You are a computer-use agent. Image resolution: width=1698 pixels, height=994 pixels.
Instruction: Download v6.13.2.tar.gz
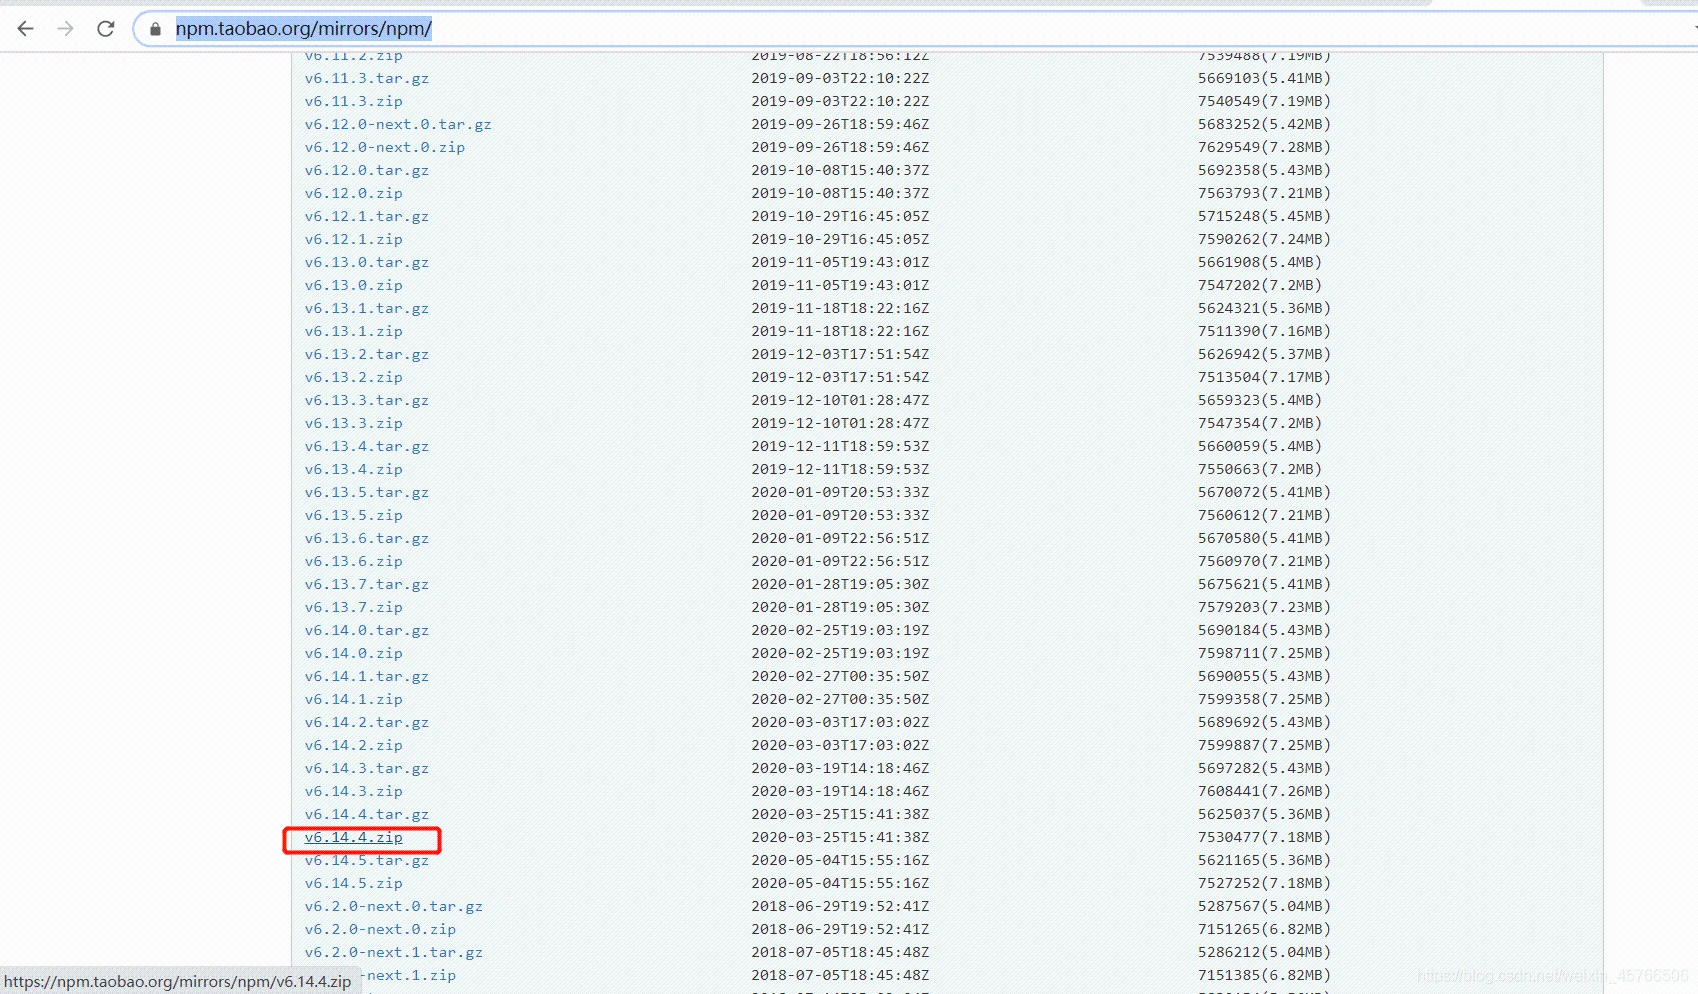(367, 355)
